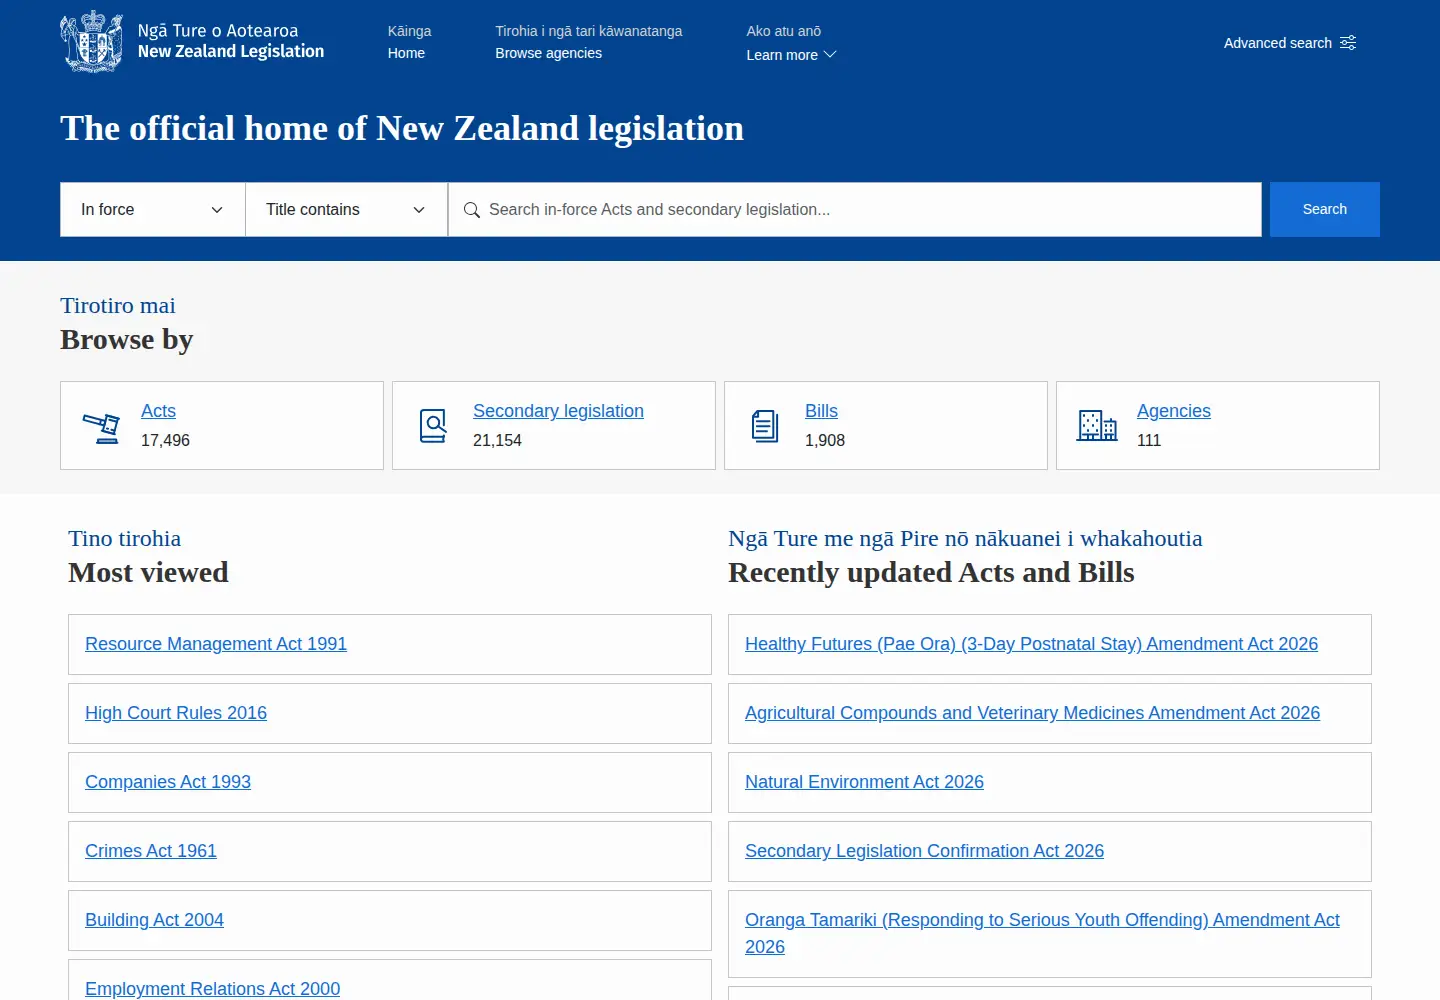Open Agricultural Compounds and Veterinary Medicines Amendment Act
1440x1000 pixels.
tap(1032, 713)
